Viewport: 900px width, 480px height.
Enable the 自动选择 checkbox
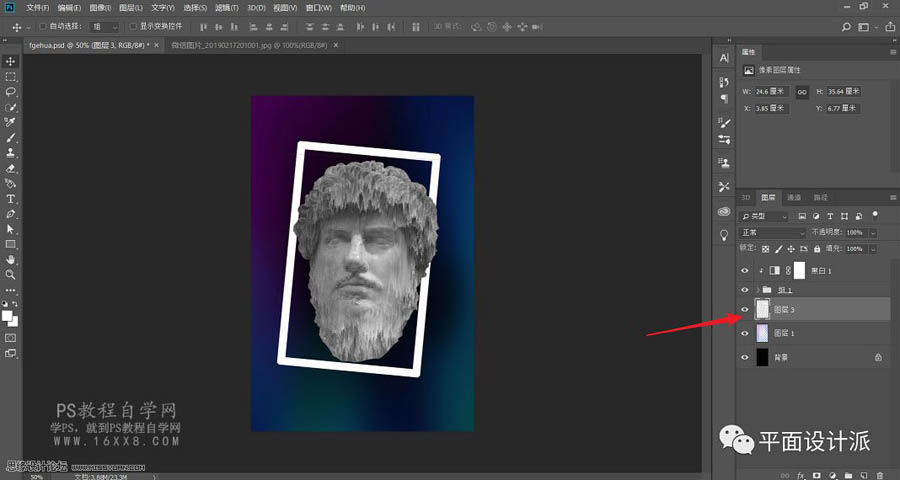point(41,26)
